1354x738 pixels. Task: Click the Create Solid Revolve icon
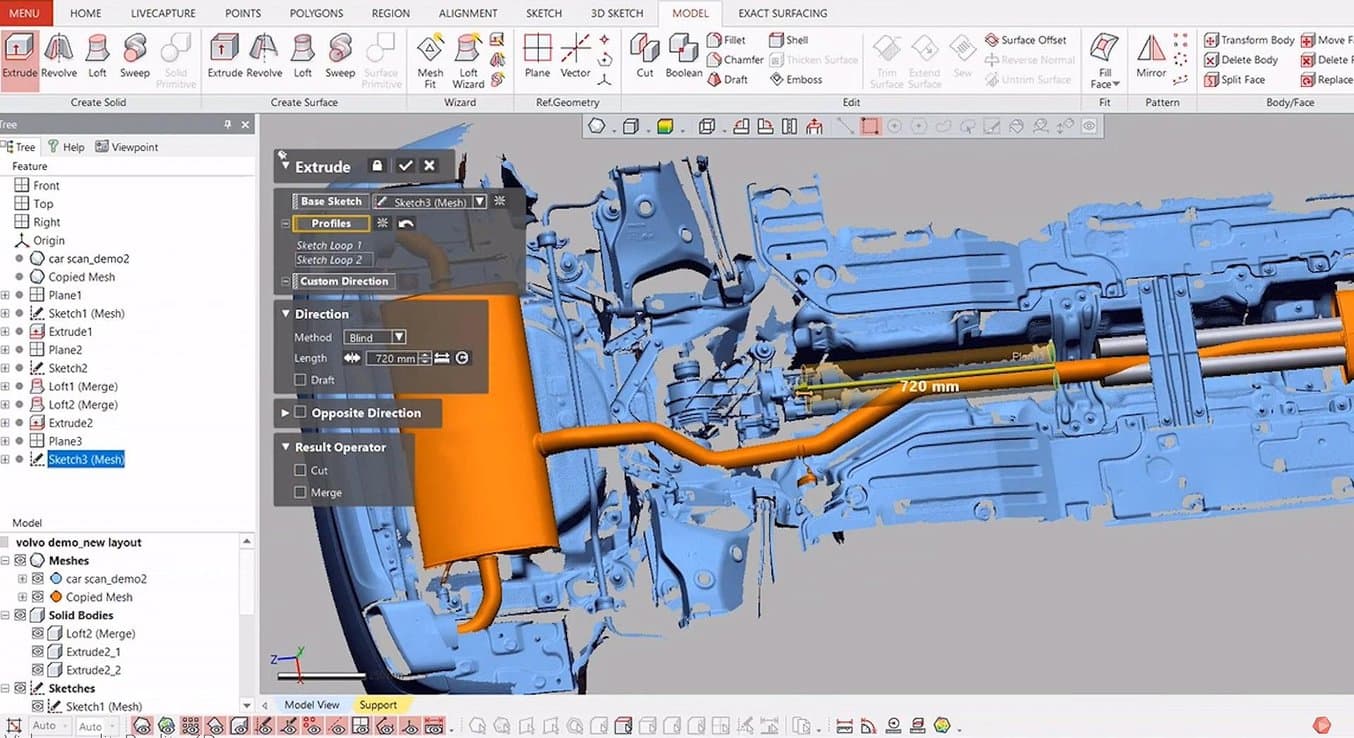pyautogui.click(x=59, y=56)
